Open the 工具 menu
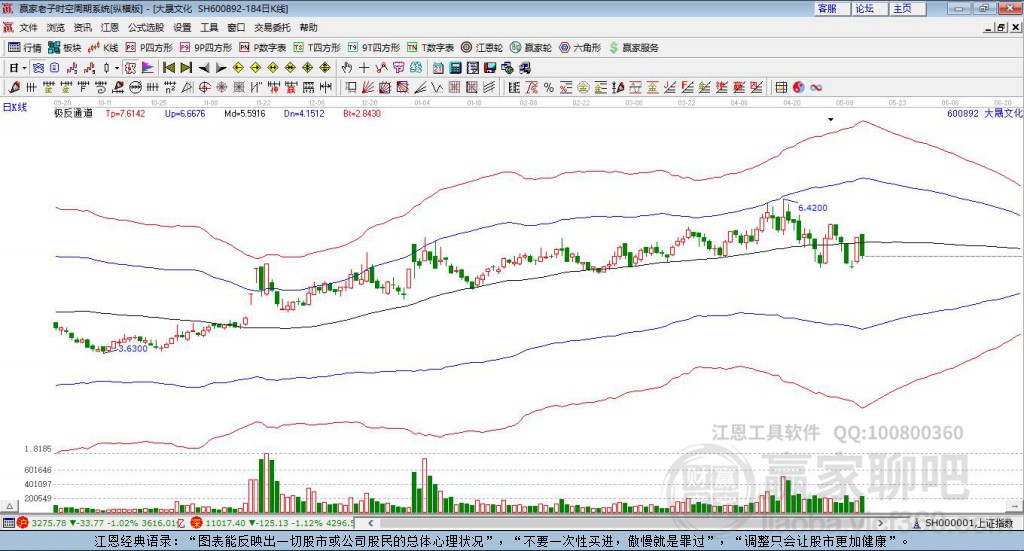Image resolution: width=1024 pixels, height=551 pixels. pos(209,27)
